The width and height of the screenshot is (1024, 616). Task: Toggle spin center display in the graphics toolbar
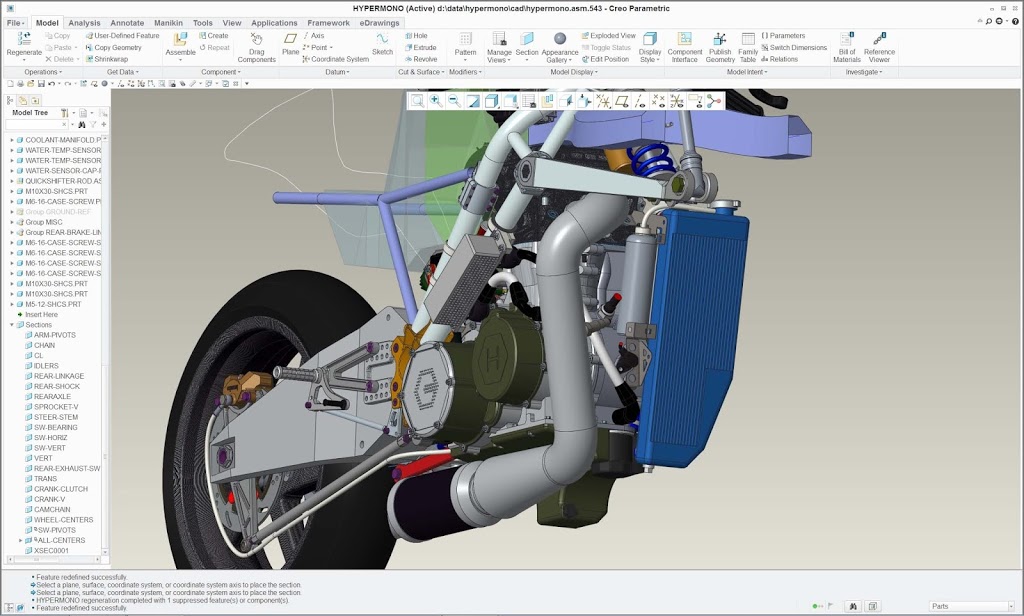point(713,100)
